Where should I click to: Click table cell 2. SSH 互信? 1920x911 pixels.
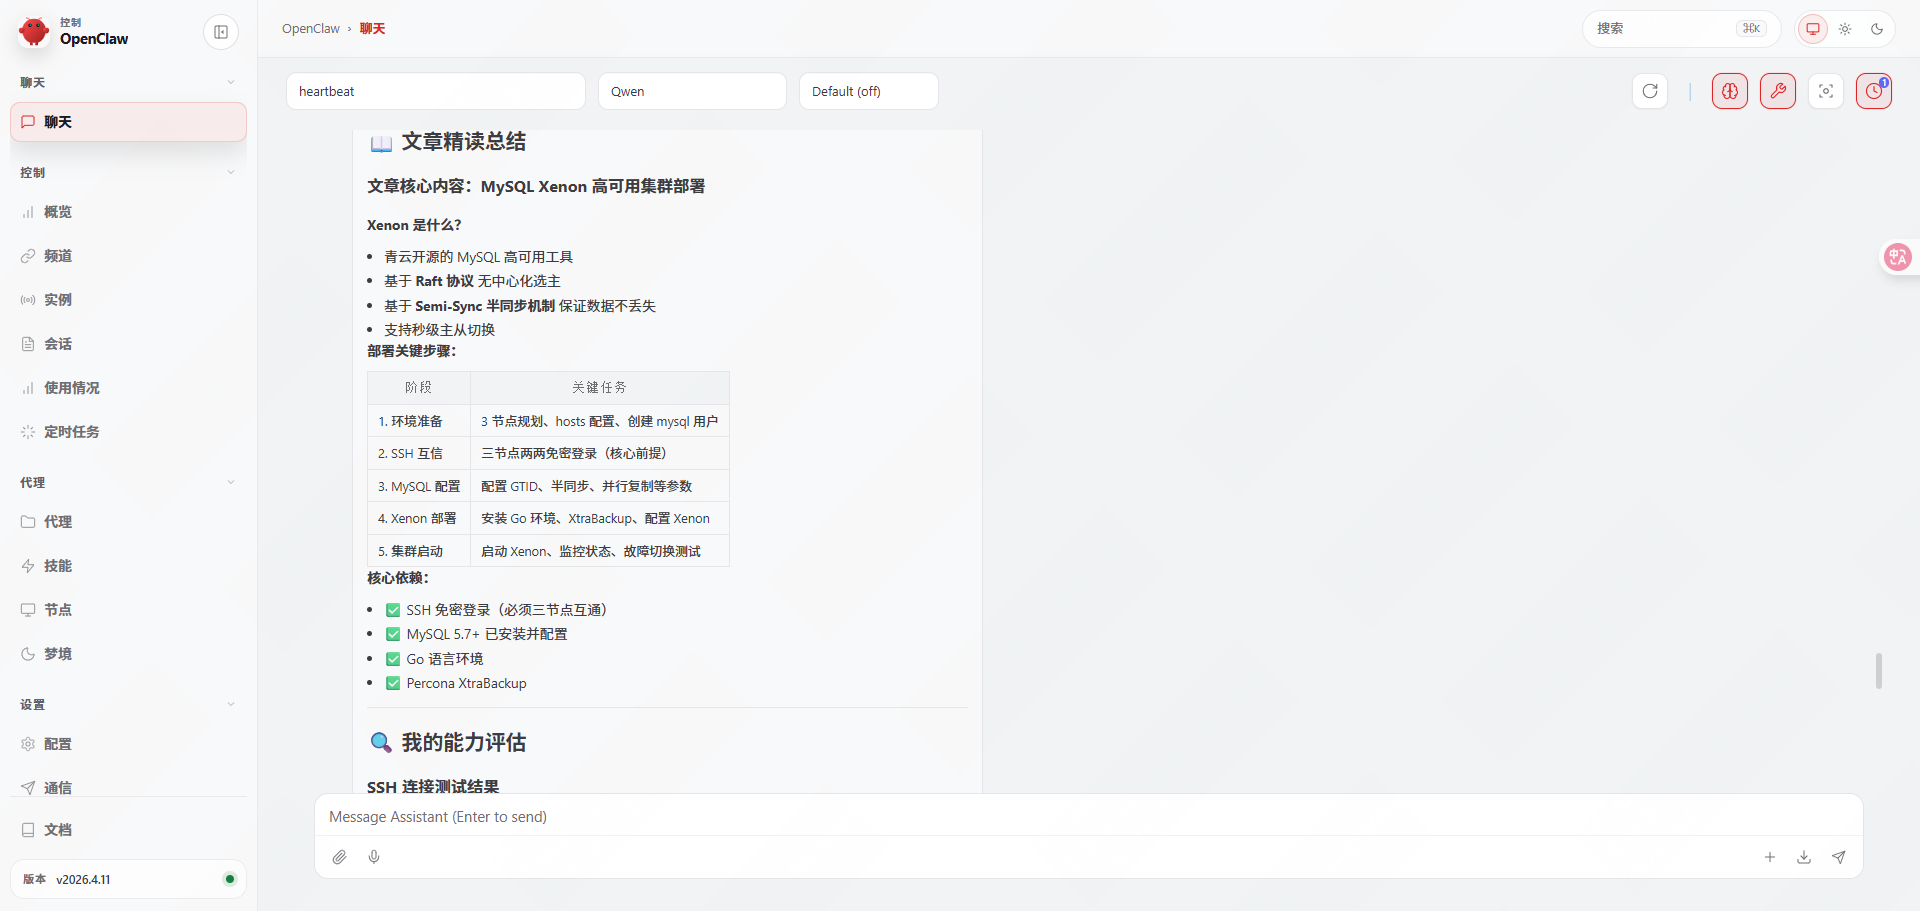[419, 453]
